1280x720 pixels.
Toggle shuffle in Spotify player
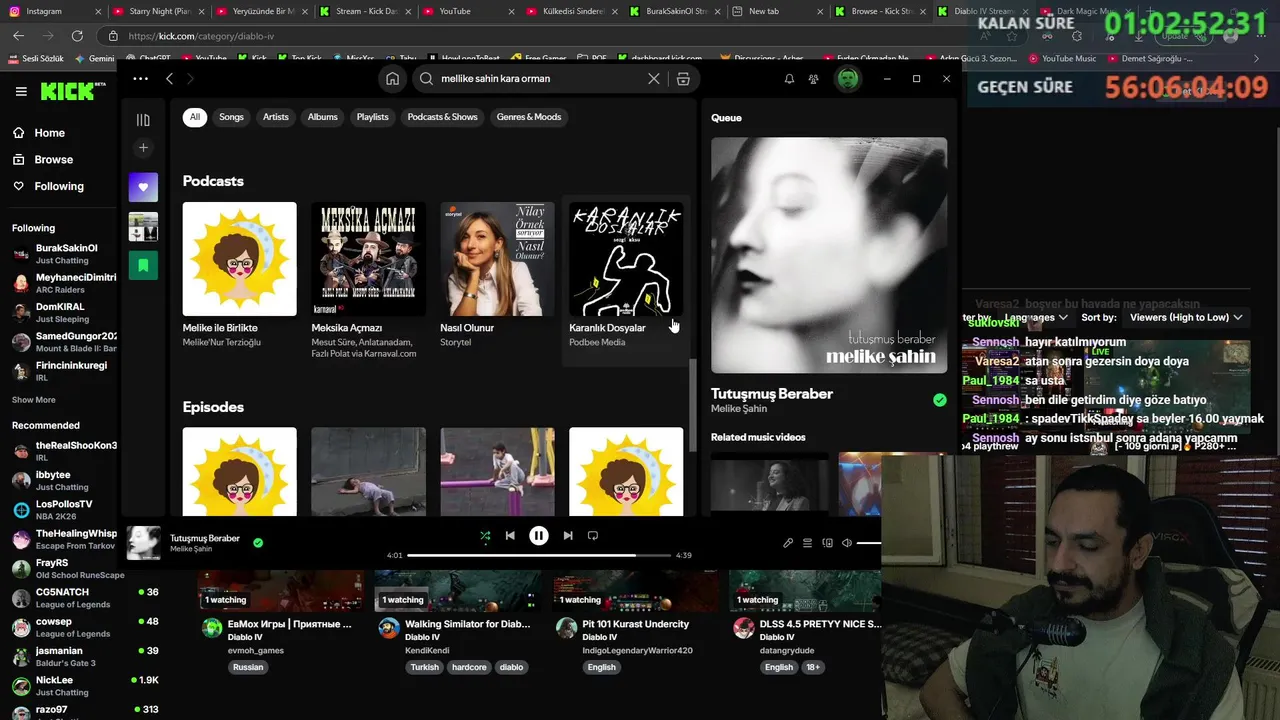485,536
